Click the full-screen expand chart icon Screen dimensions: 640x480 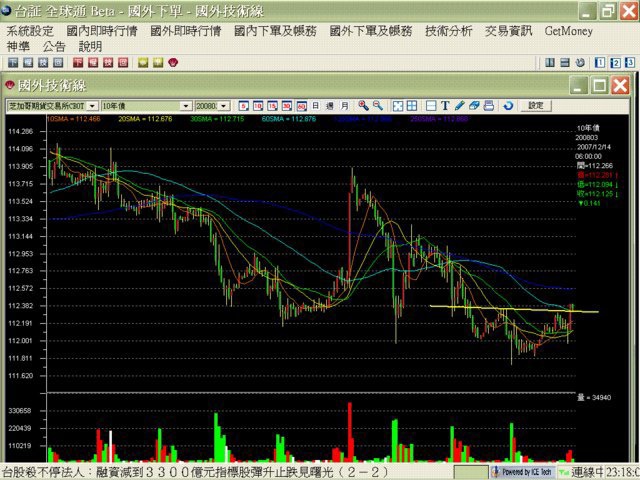398,106
